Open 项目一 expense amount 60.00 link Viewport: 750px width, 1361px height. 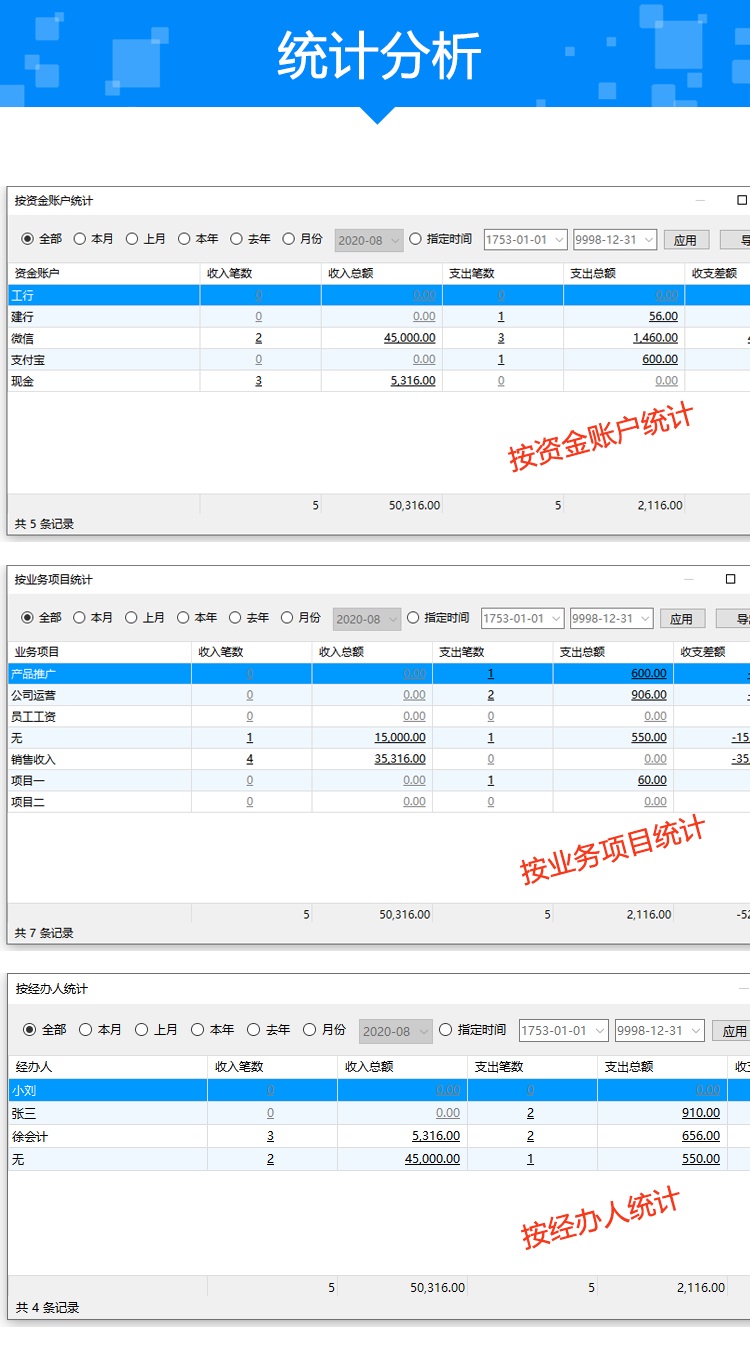coord(652,780)
